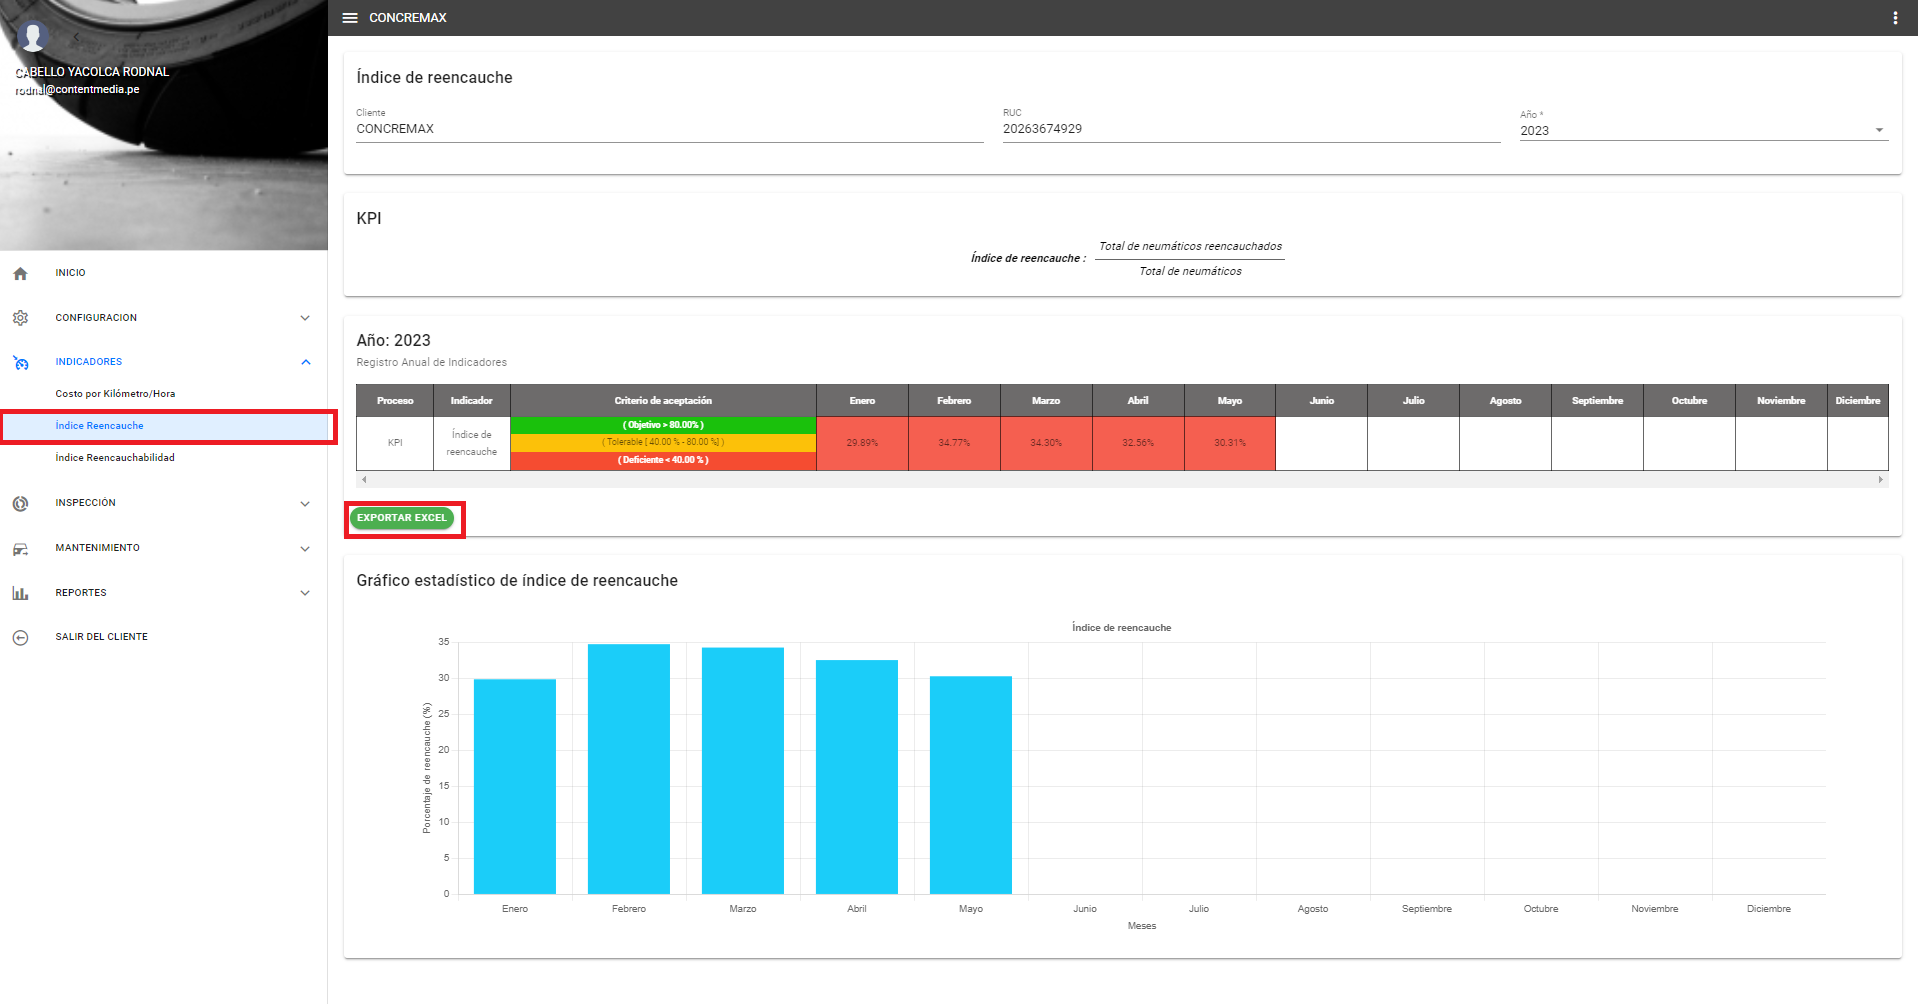This screenshot has width=1918, height=1004.
Task: Click the table horizontal scrollbar
Action: pos(1121,480)
